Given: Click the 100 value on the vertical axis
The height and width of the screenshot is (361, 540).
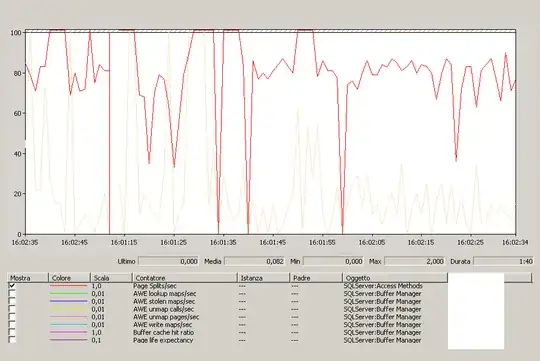Looking at the screenshot, I should [x=16, y=33].
